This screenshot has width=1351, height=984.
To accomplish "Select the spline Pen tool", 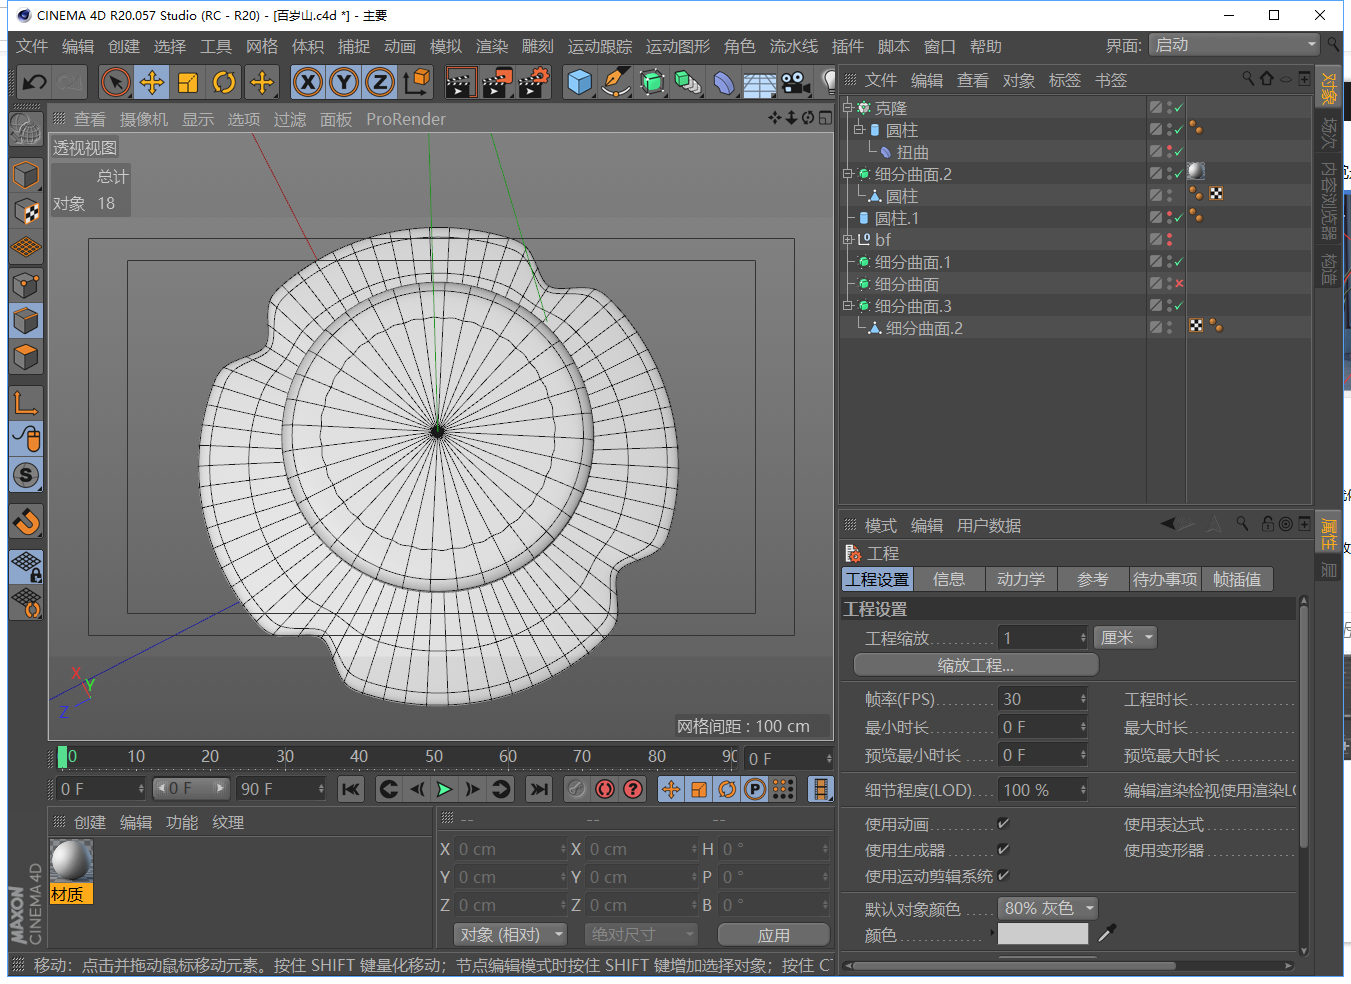I will 616,82.
